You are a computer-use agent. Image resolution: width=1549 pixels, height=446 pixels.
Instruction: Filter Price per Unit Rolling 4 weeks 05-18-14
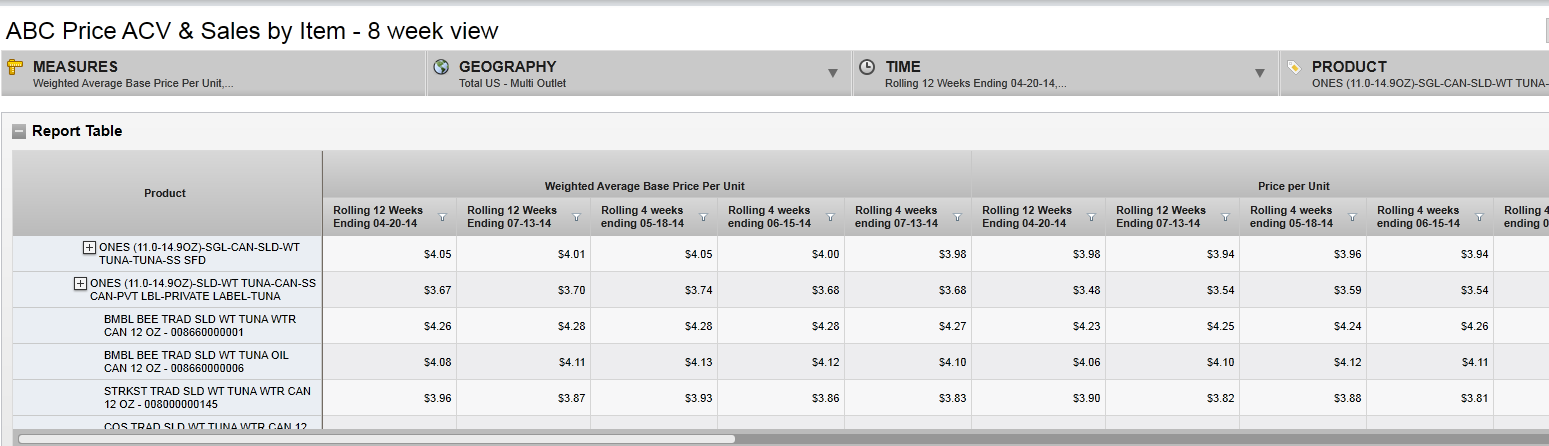pos(1352,217)
